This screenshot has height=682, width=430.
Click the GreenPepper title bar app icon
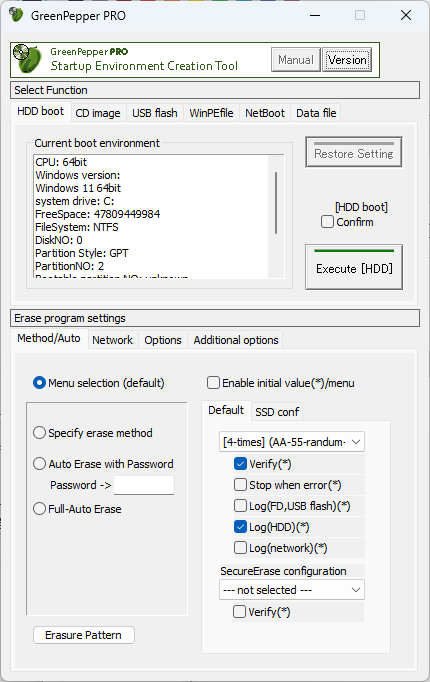click(16, 15)
